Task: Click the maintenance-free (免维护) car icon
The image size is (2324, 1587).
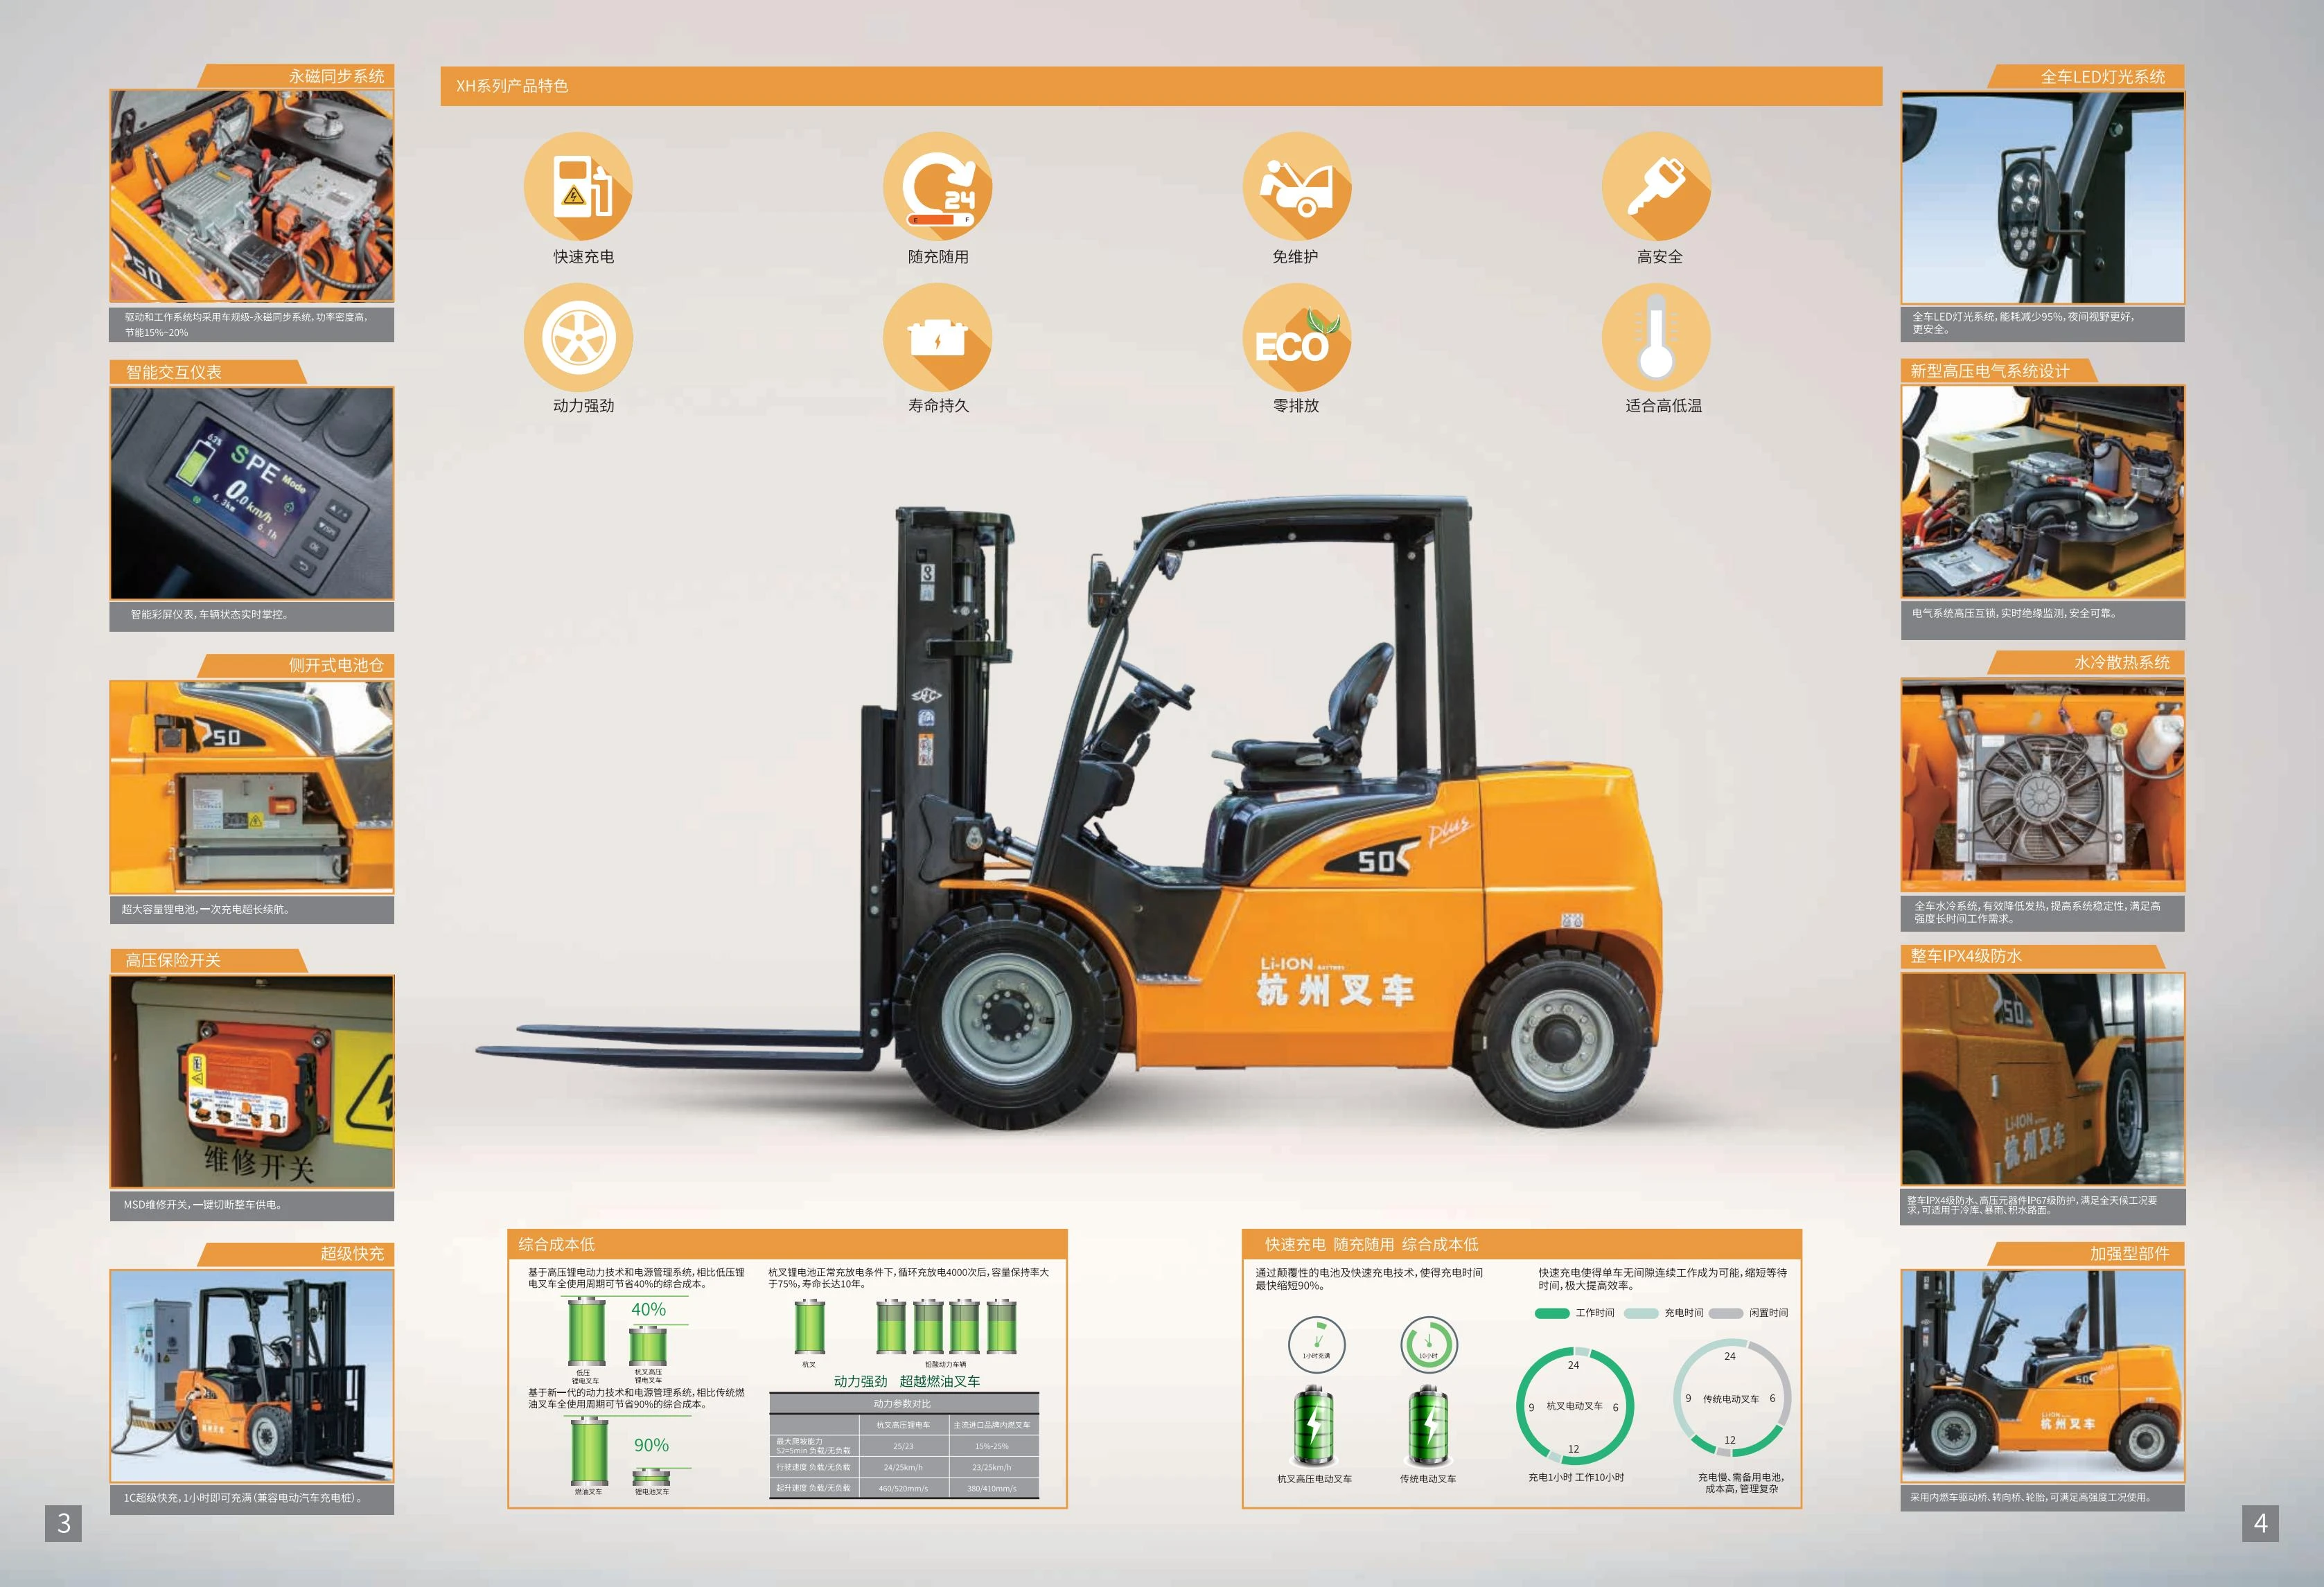Action: (x=1296, y=186)
